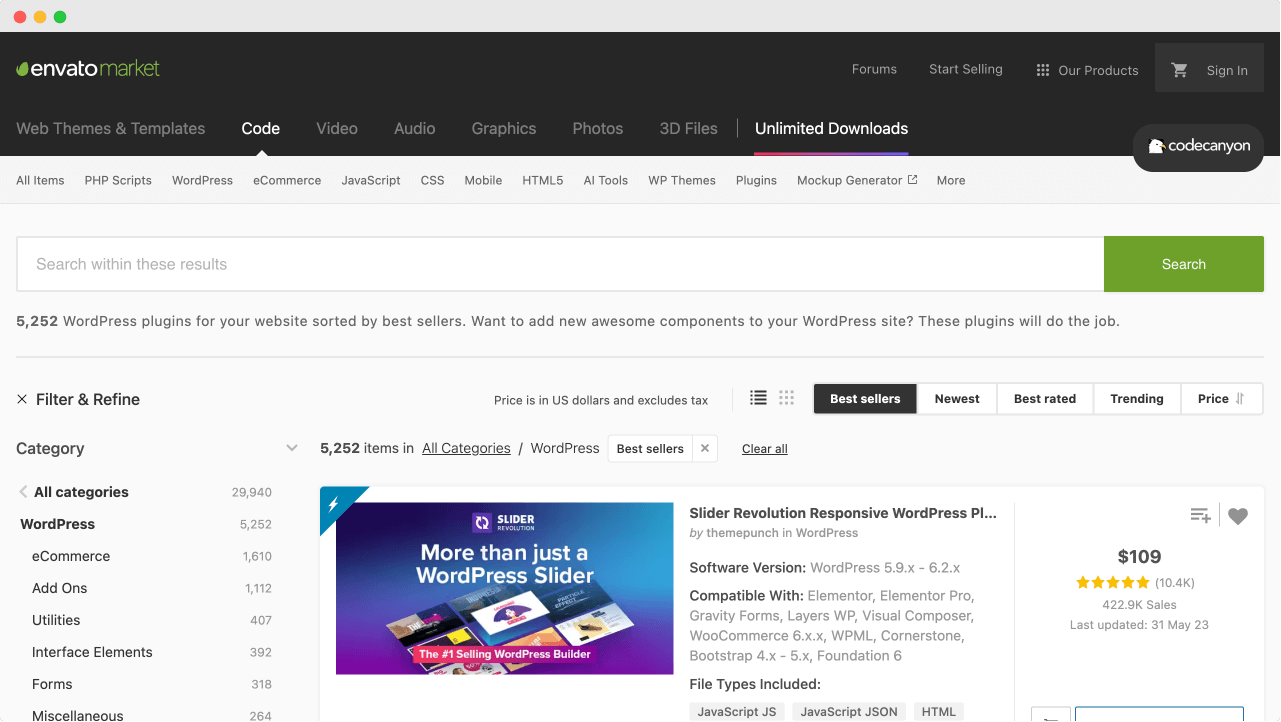Add Slider Revolution to a collection
Viewport: 1281px width, 722px height.
(1200, 516)
